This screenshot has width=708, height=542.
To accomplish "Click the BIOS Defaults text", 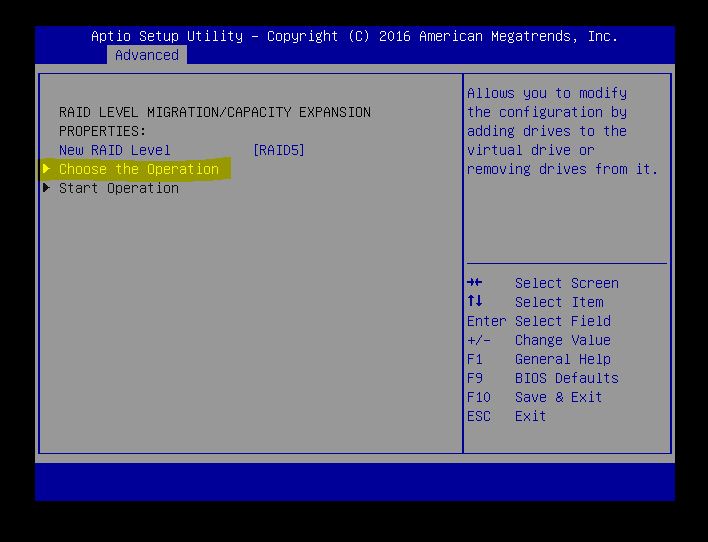I will pyautogui.click(x=566, y=378).
